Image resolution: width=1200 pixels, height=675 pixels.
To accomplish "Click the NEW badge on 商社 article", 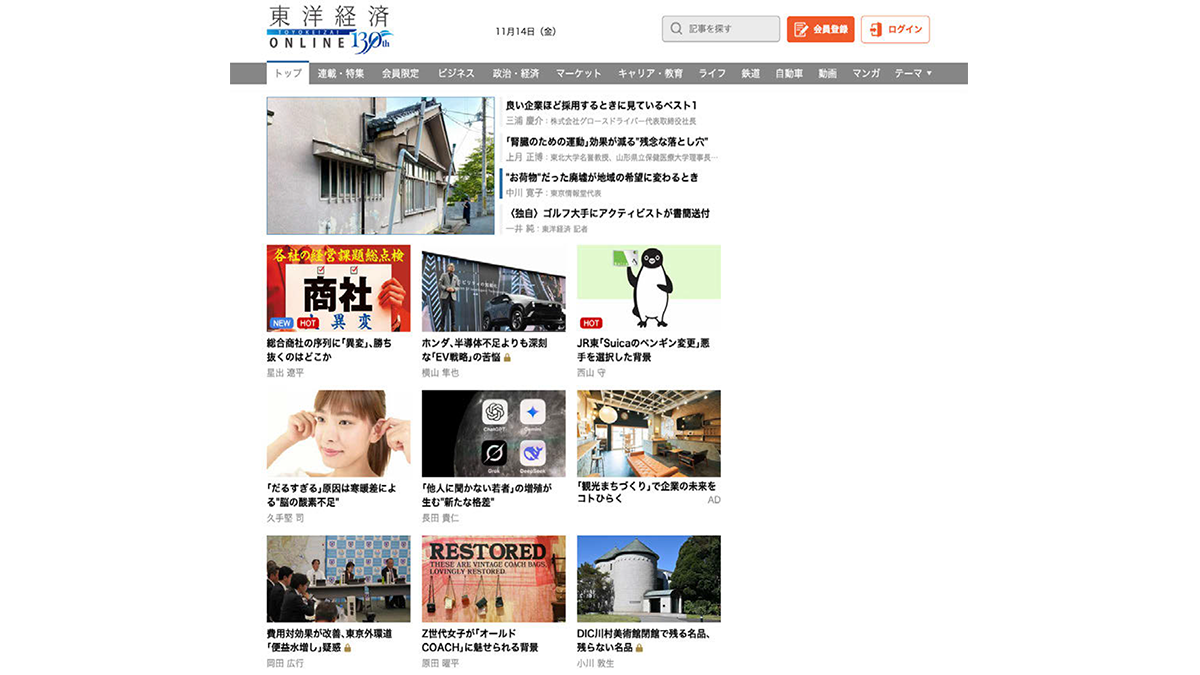I will (281, 323).
